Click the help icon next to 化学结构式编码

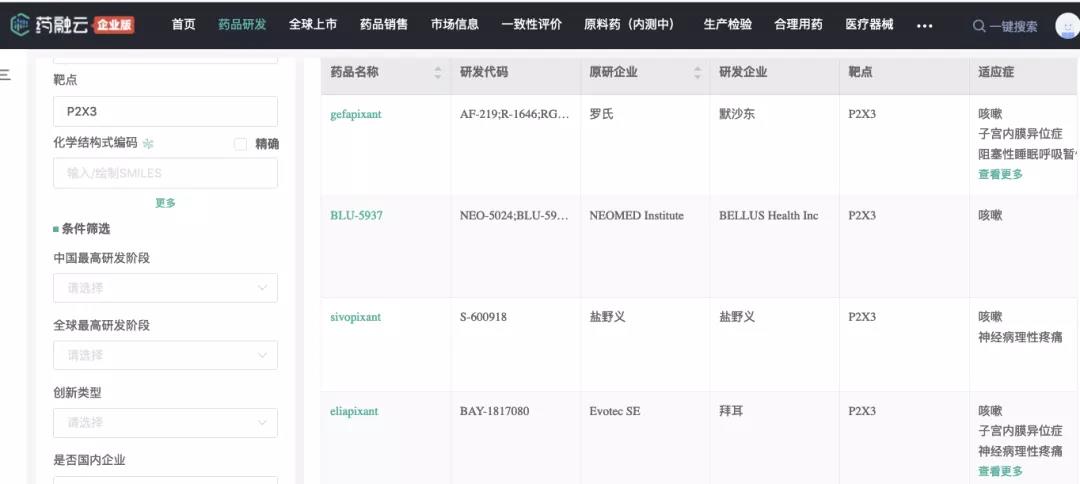pos(148,144)
